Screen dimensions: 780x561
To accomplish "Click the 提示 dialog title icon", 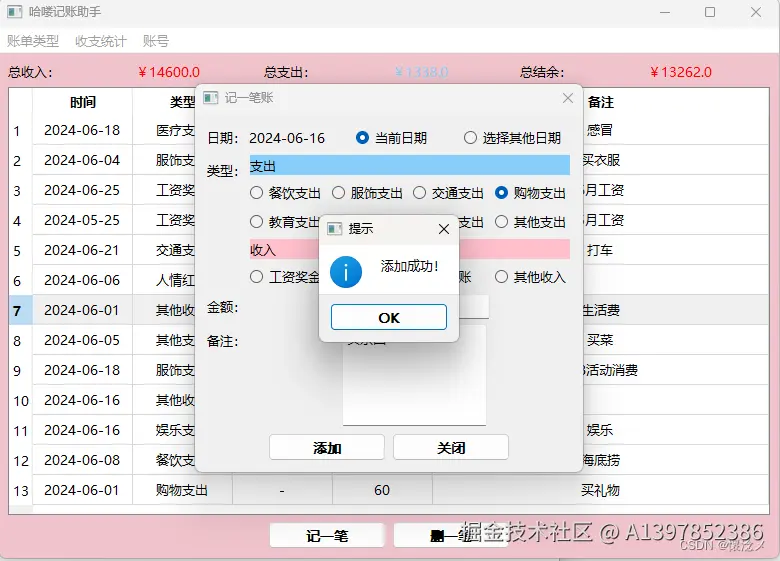I will pos(334,229).
